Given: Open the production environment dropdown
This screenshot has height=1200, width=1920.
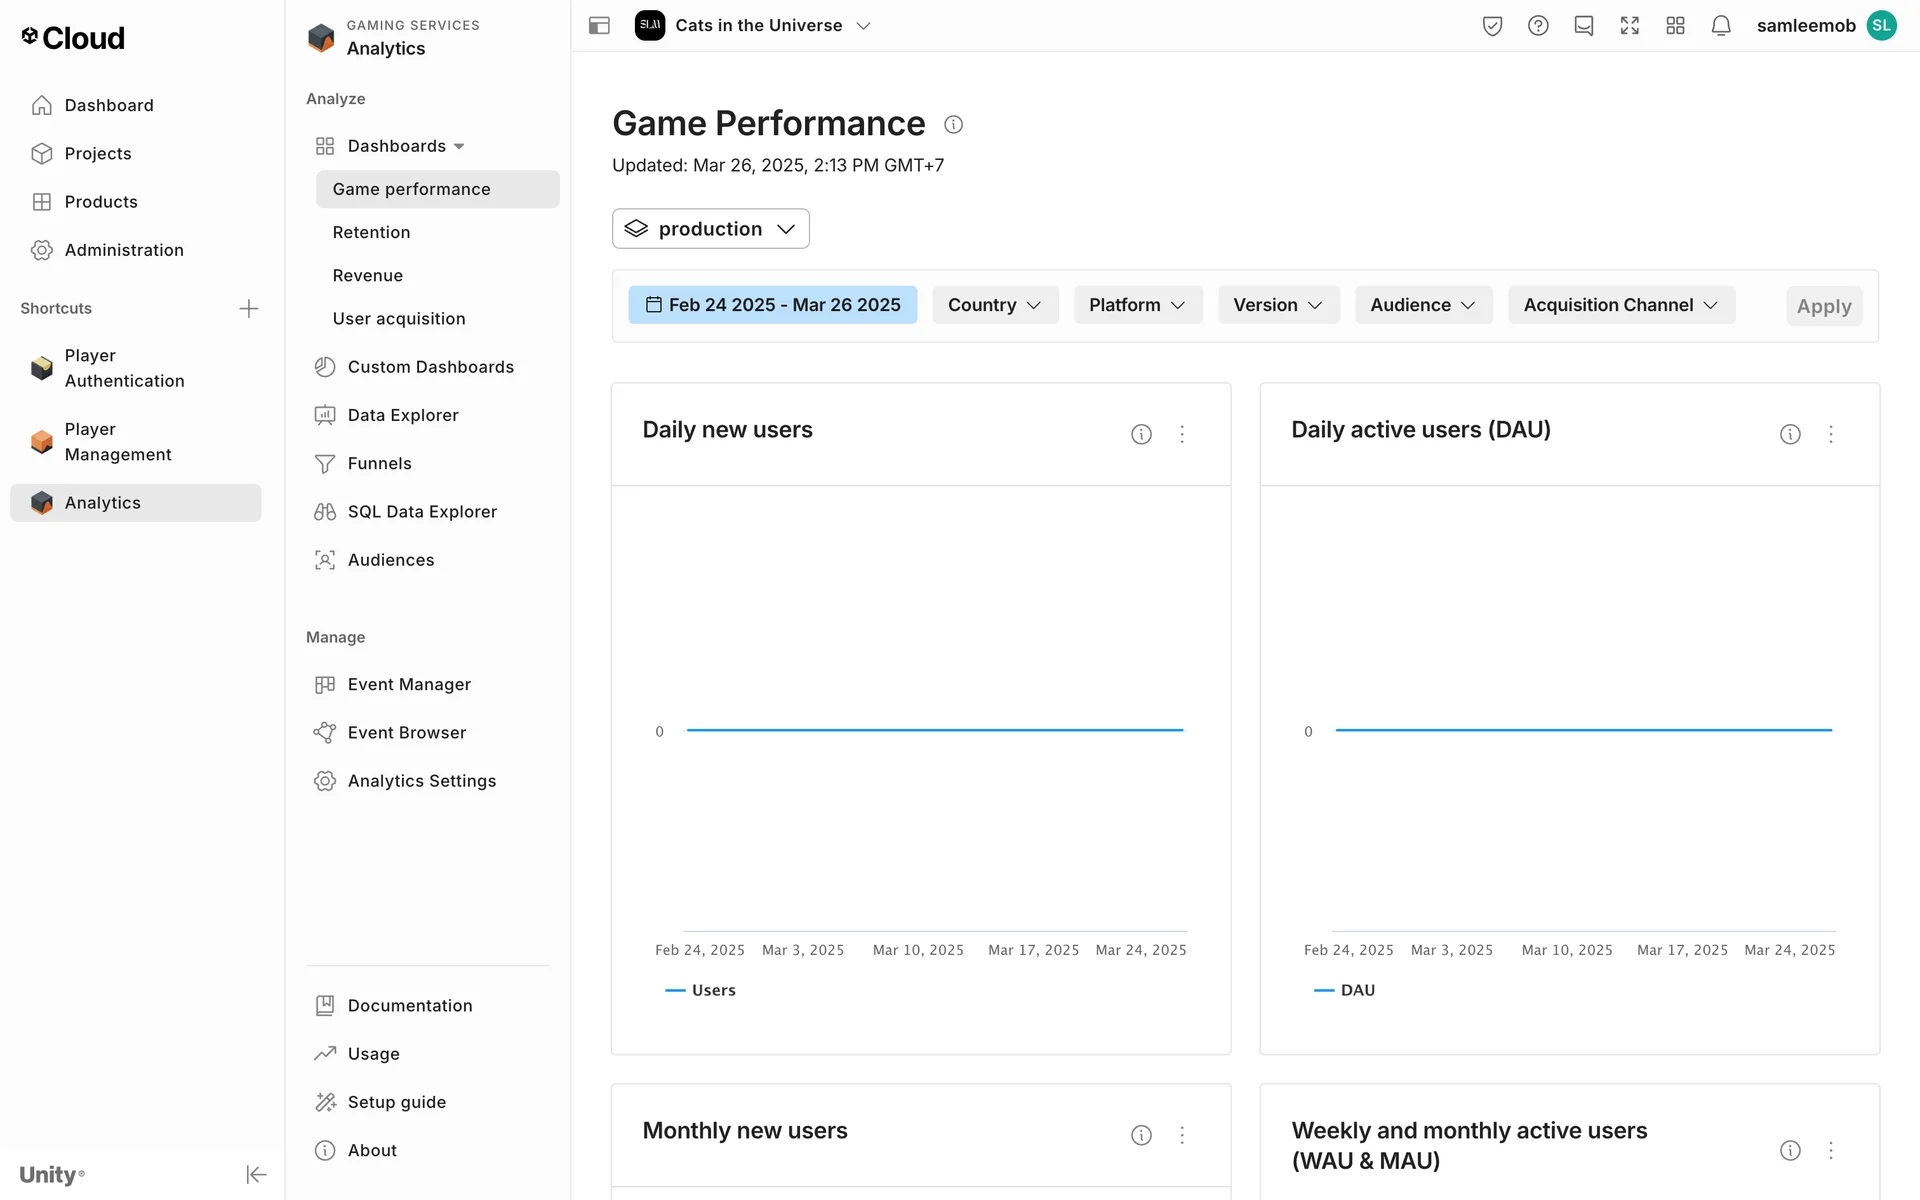Looking at the screenshot, I should click(x=710, y=229).
